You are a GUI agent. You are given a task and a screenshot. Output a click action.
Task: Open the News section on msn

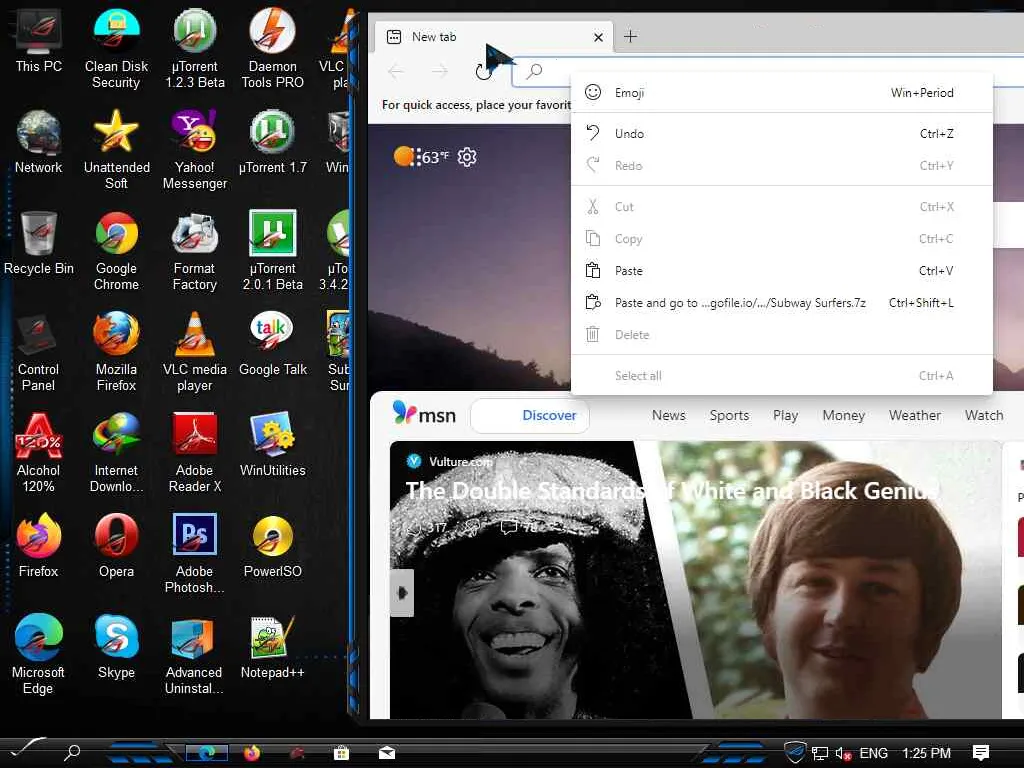click(x=669, y=415)
